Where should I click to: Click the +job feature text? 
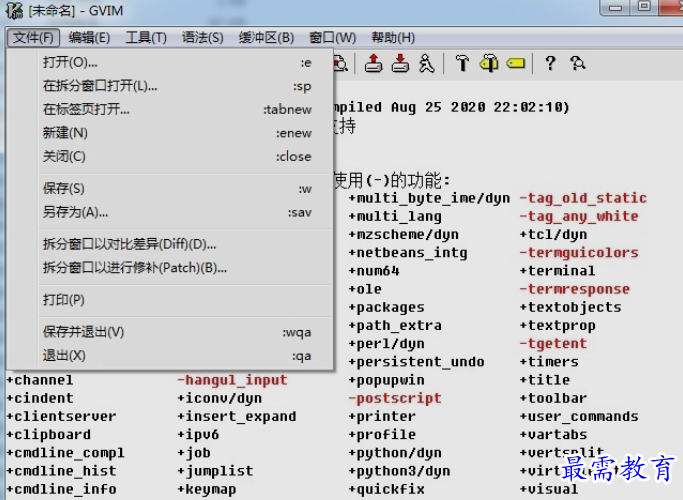click(194, 453)
